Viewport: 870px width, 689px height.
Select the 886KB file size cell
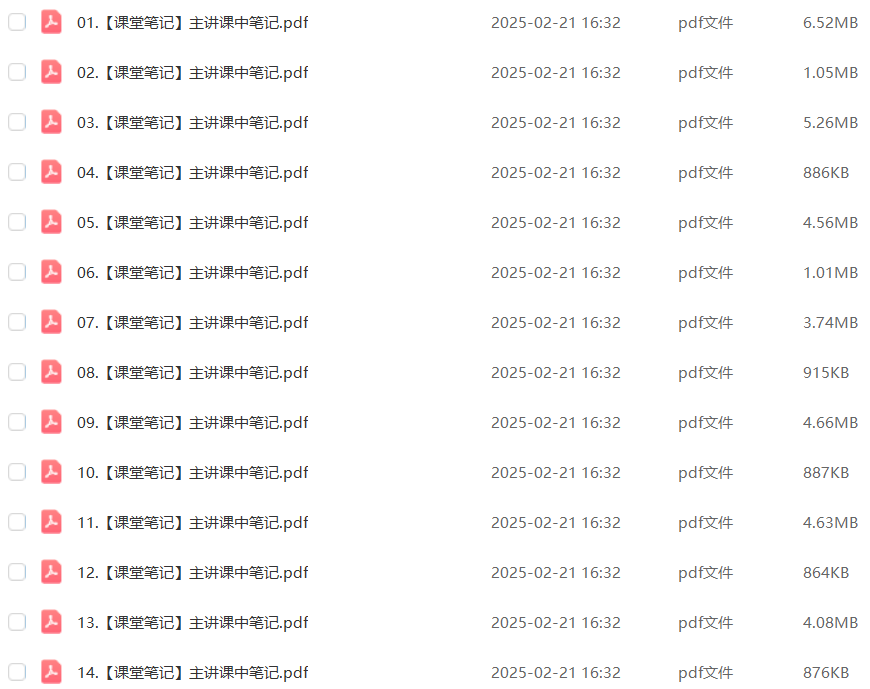click(826, 173)
